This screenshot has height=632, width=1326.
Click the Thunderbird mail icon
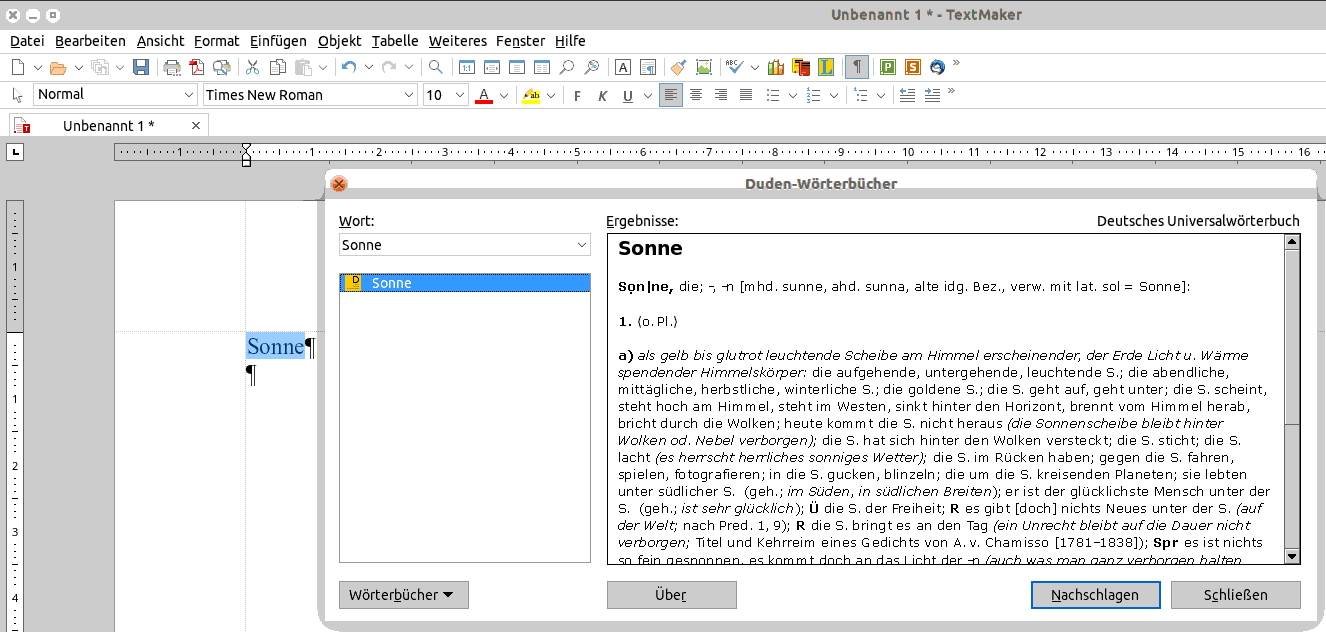click(937, 67)
